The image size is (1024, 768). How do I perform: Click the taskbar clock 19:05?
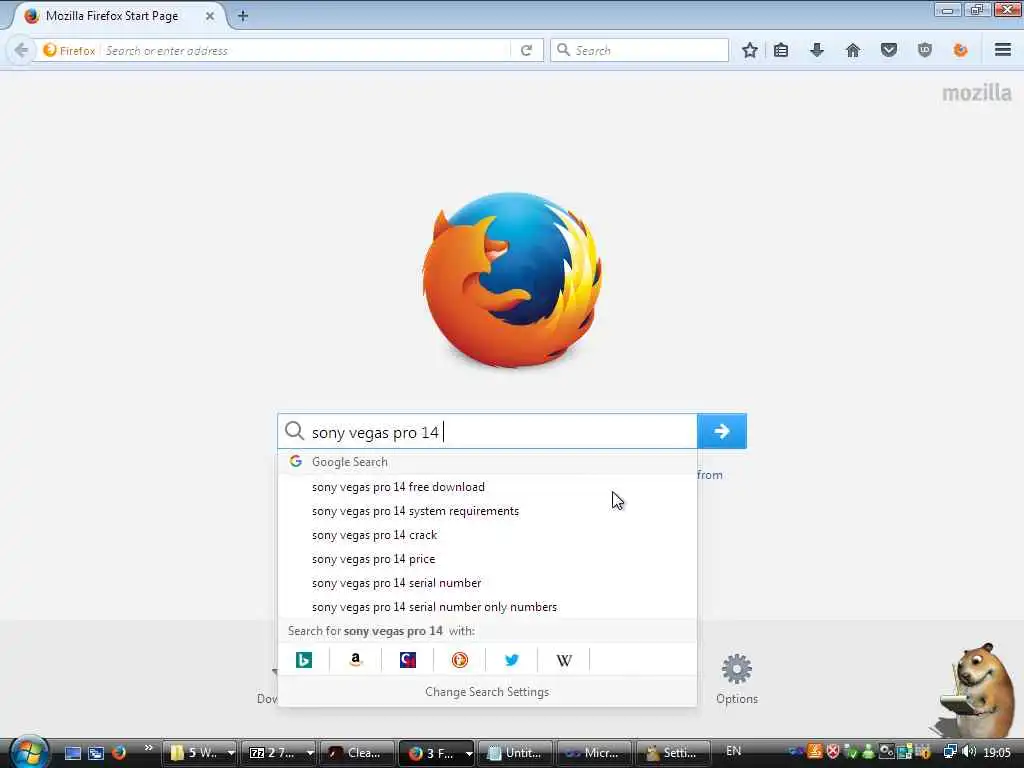point(997,752)
